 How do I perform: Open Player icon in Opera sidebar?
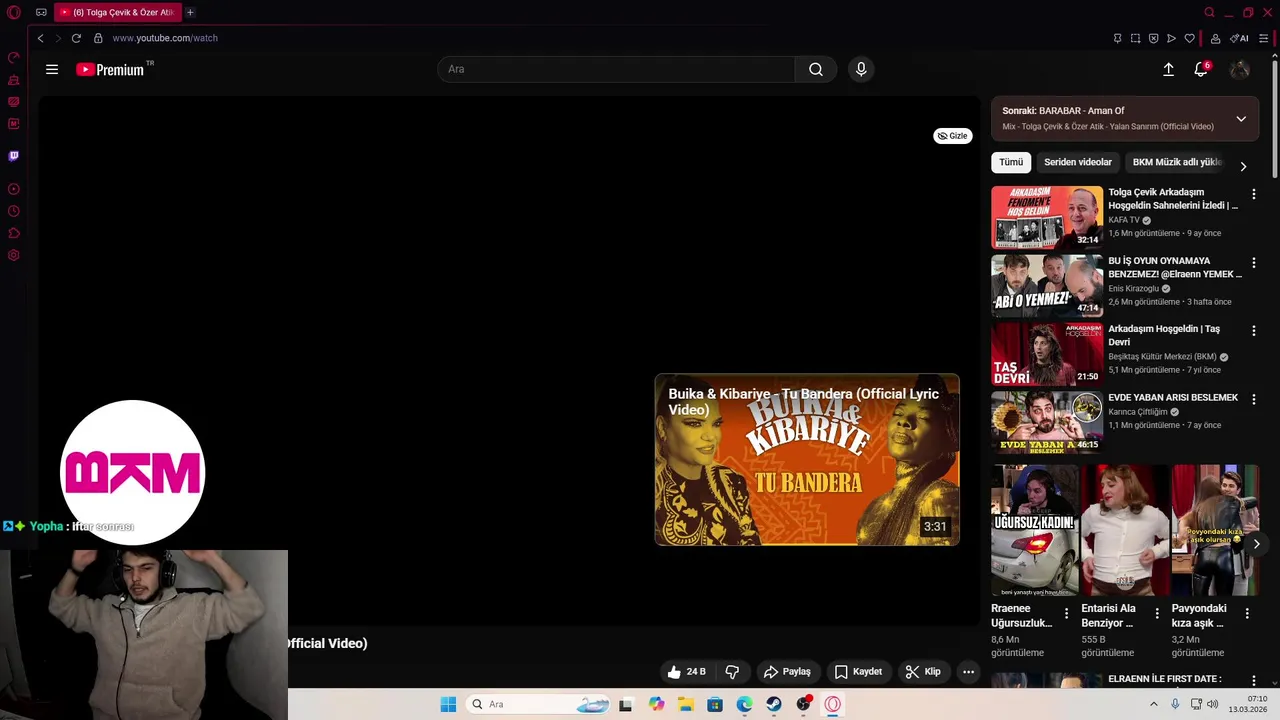[x=14, y=189]
